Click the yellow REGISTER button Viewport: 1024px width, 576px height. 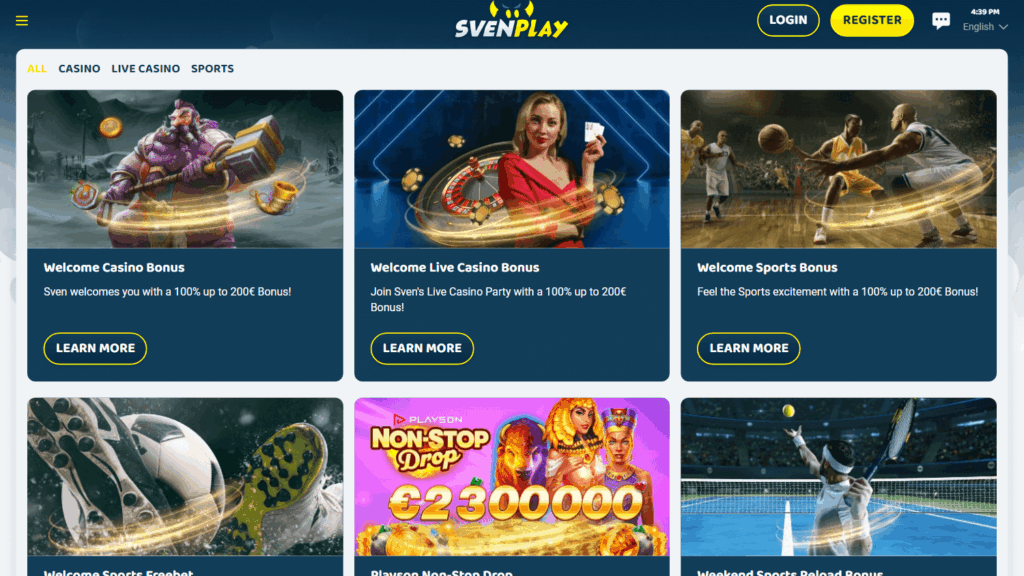click(x=872, y=20)
